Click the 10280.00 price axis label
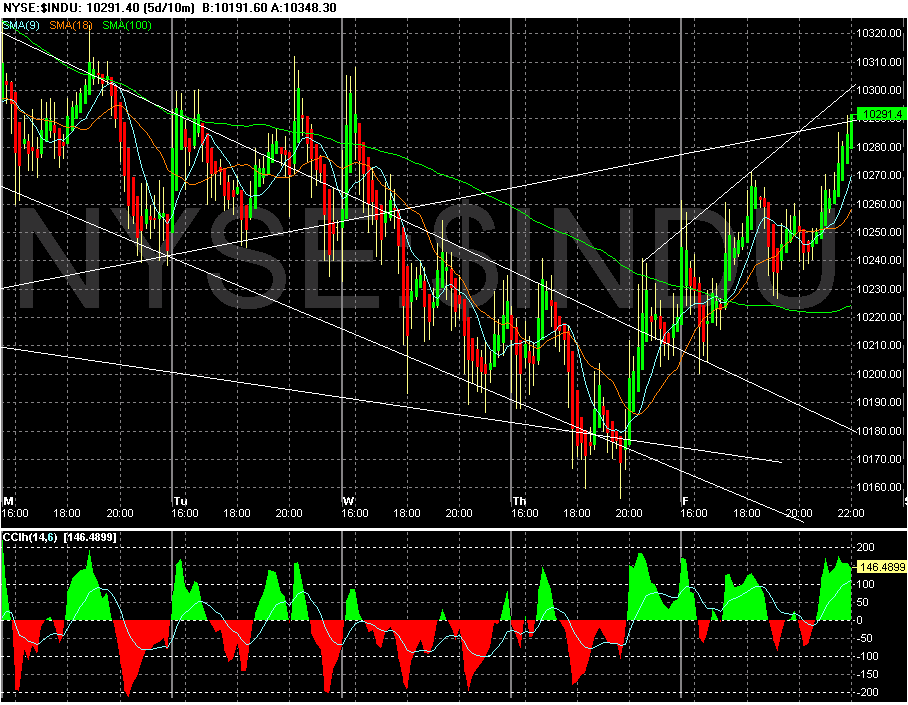Viewport: 908px width, 705px height. (x=879, y=147)
